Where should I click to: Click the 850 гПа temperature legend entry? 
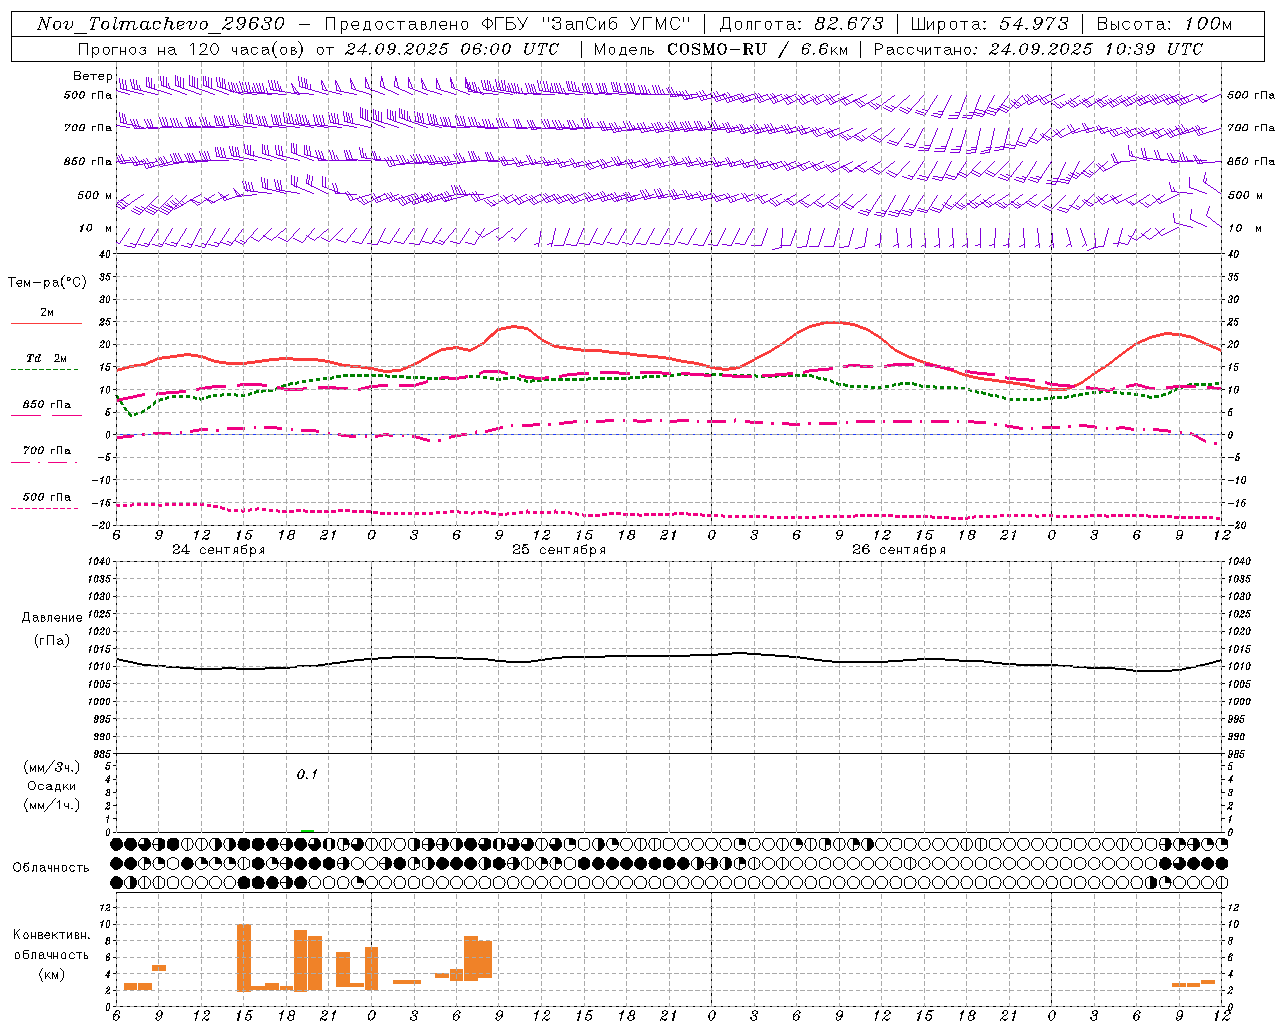46,405
